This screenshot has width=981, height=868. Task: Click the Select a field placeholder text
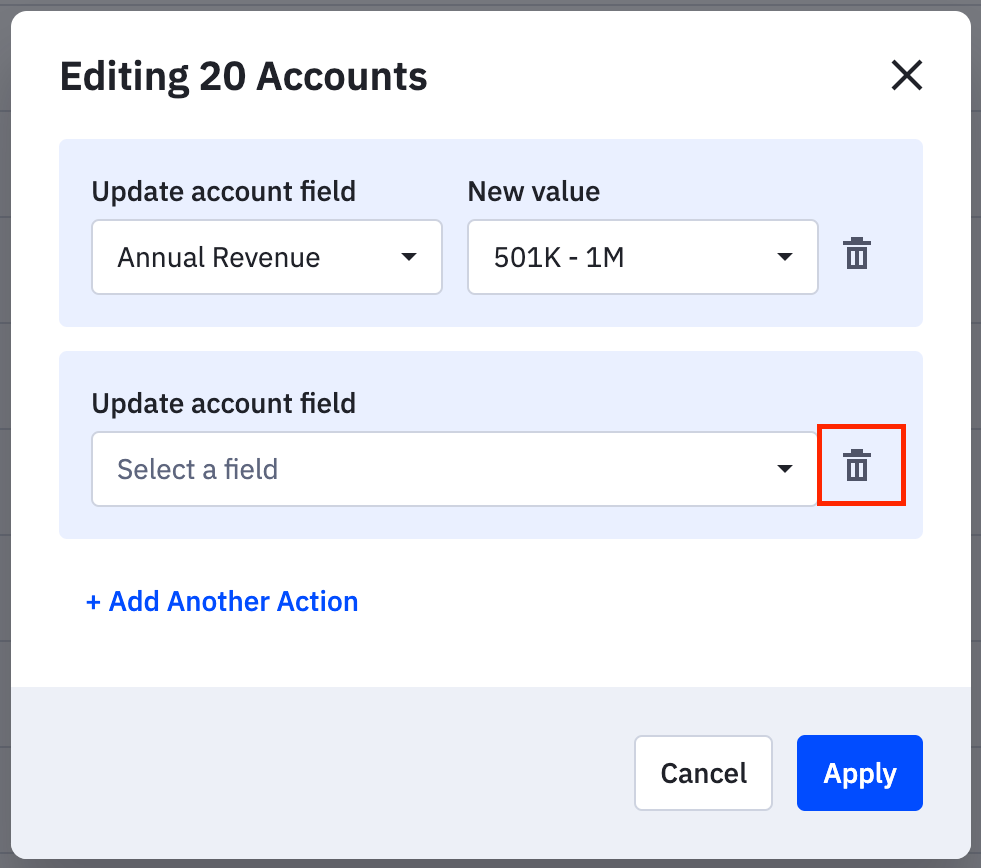(198, 469)
